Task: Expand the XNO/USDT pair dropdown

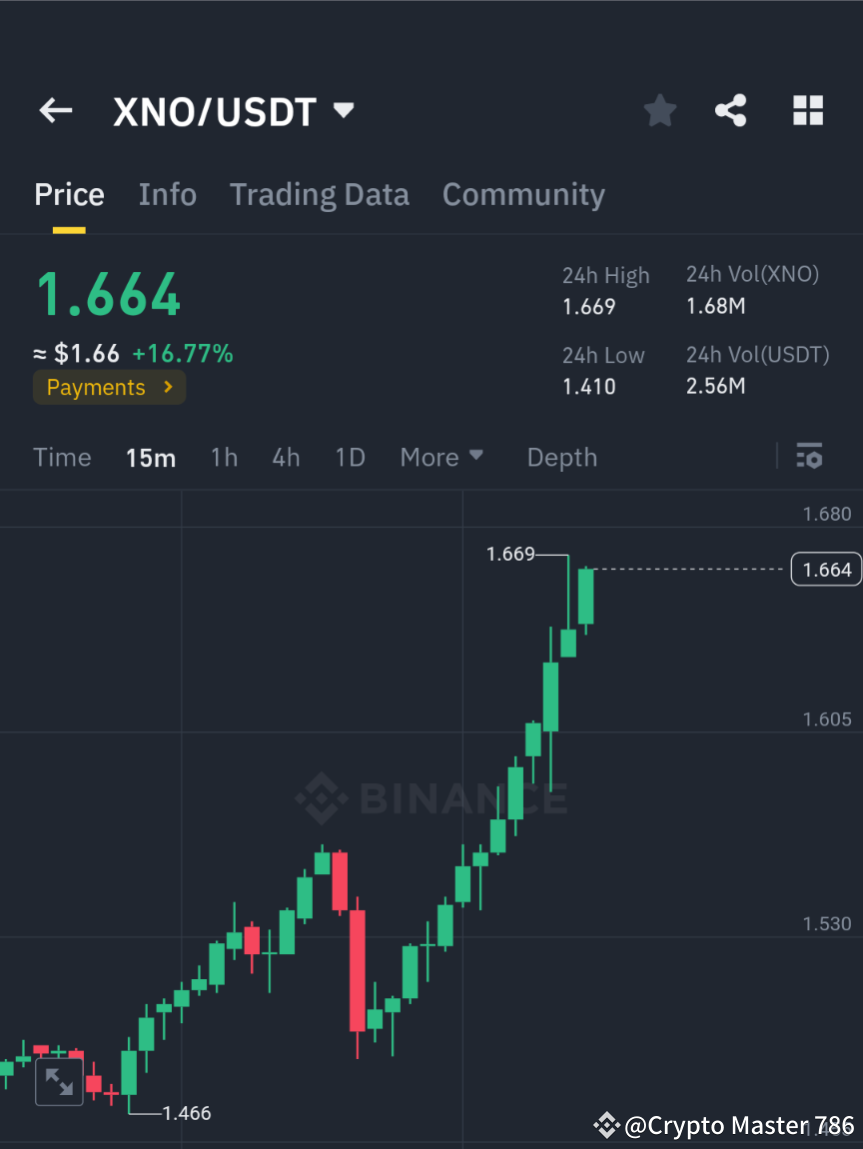Action: [342, 112]
